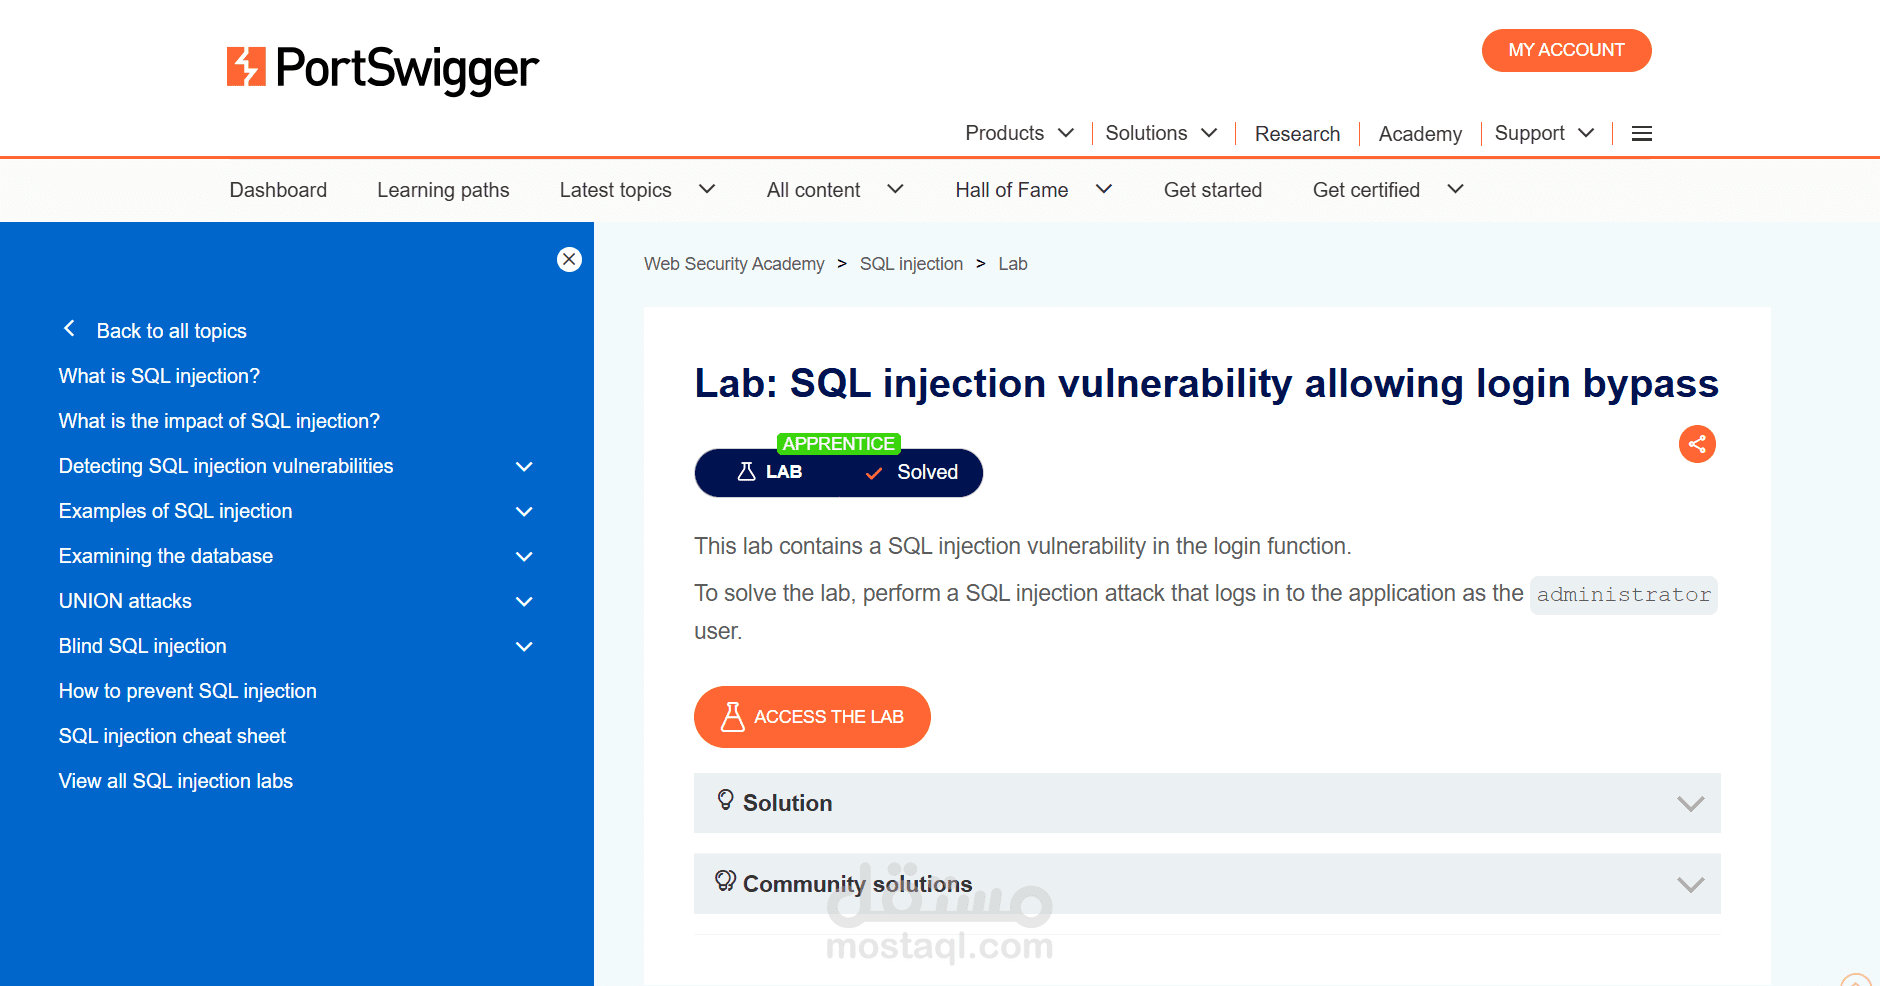The width and height of the screenshot is (1880, 986).
Task: Expand the UNION attacks section
Action: tap(524, 601)
